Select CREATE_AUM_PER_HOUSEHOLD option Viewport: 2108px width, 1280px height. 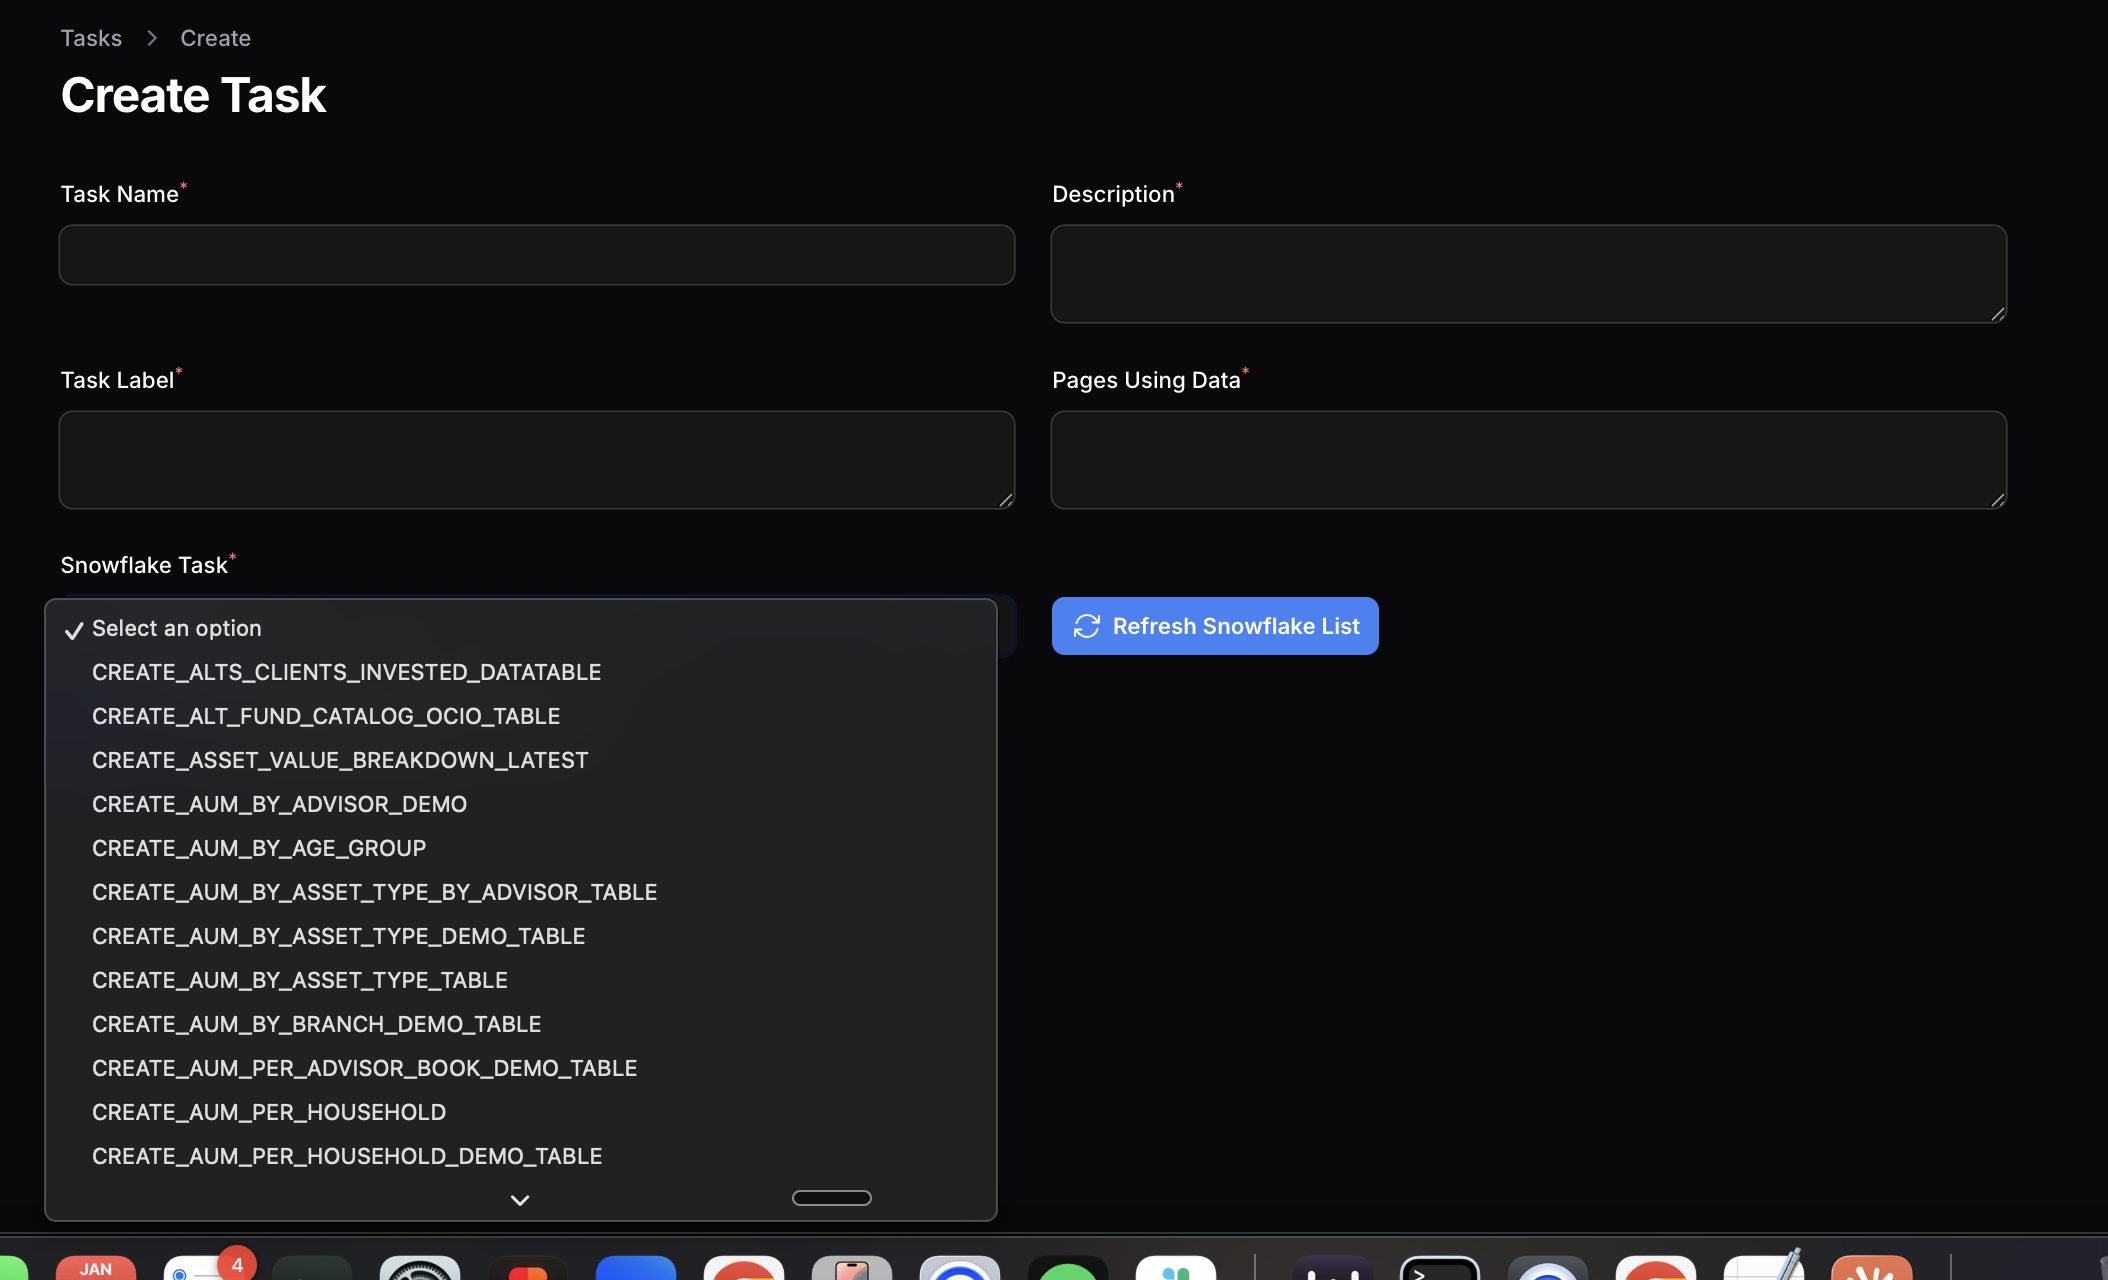pos(269,1112)
